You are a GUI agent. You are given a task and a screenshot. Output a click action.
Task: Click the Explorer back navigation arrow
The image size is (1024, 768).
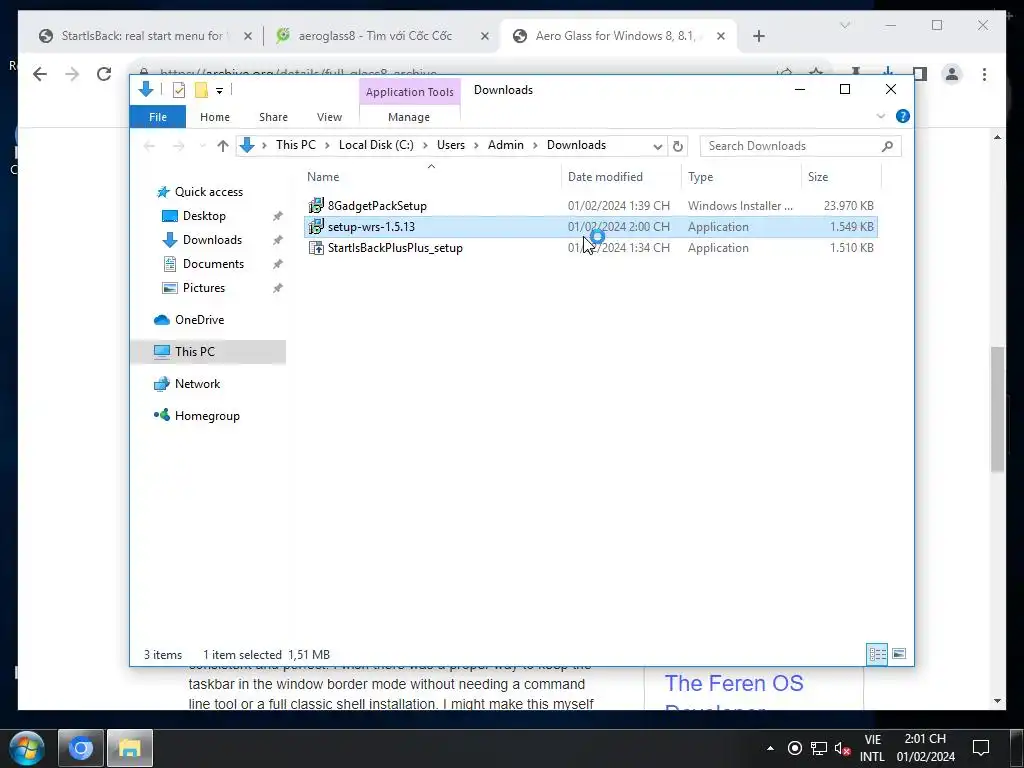(x=150, y=146)
